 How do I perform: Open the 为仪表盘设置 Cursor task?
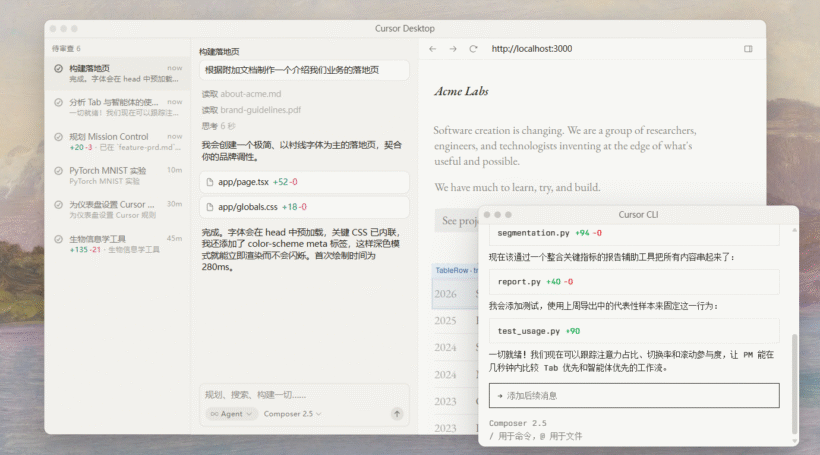pyautogui.click(x=118, y=210)
